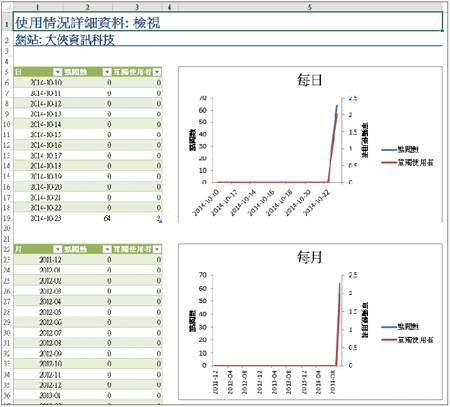450x407 pixels.
Task: Select row header 19
Action: [7, 218]
